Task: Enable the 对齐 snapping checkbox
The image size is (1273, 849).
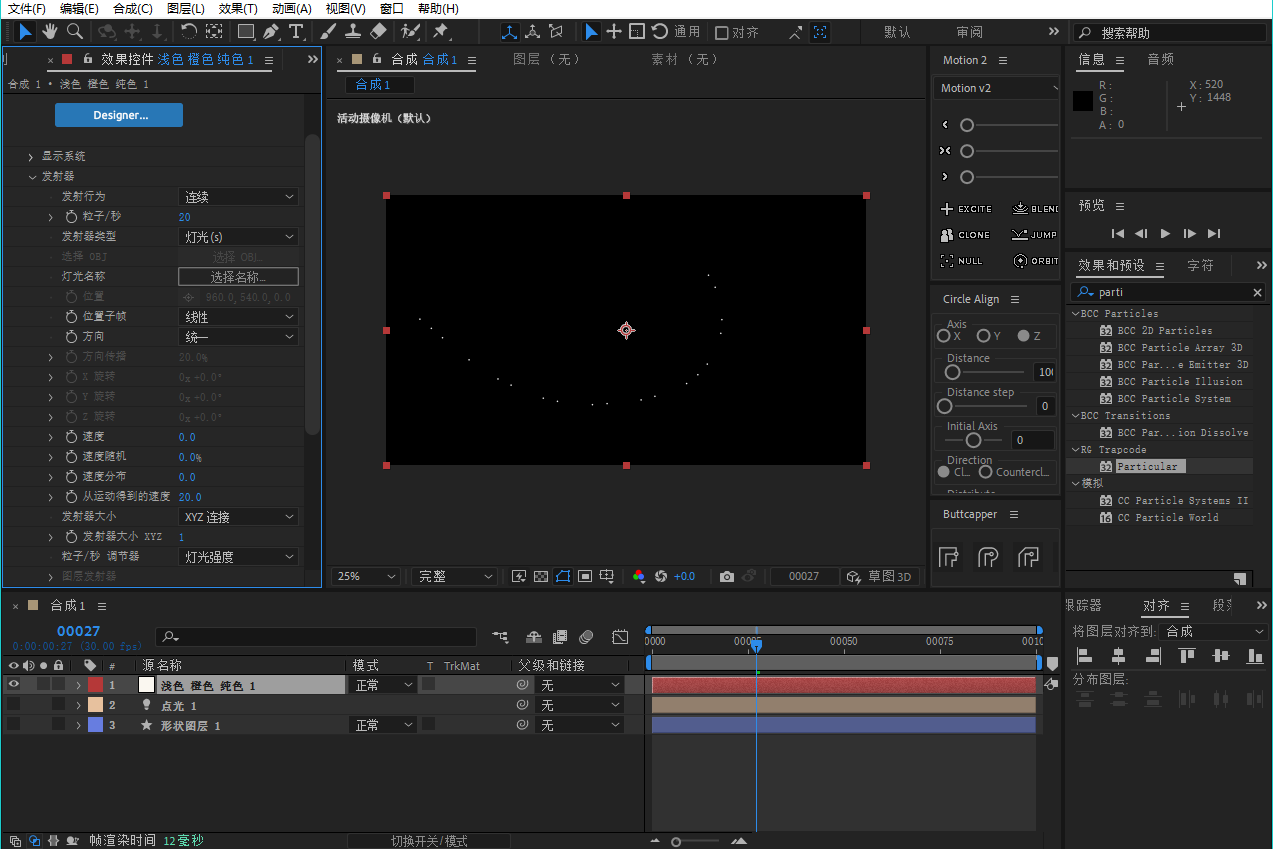Action: click(721, 32)
